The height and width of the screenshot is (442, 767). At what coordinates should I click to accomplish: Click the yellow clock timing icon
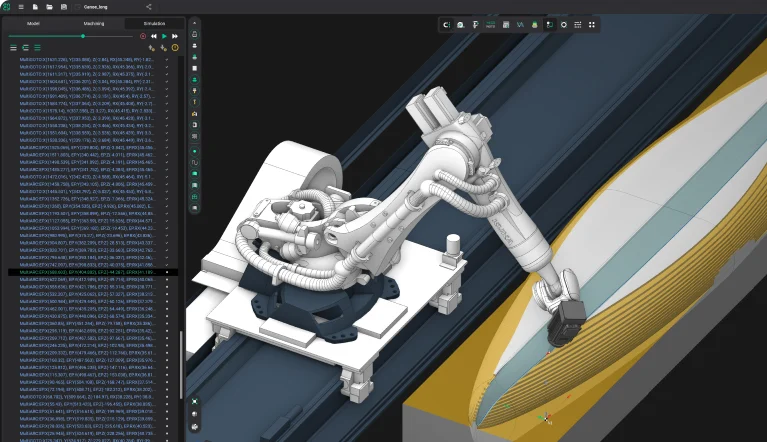175,47
